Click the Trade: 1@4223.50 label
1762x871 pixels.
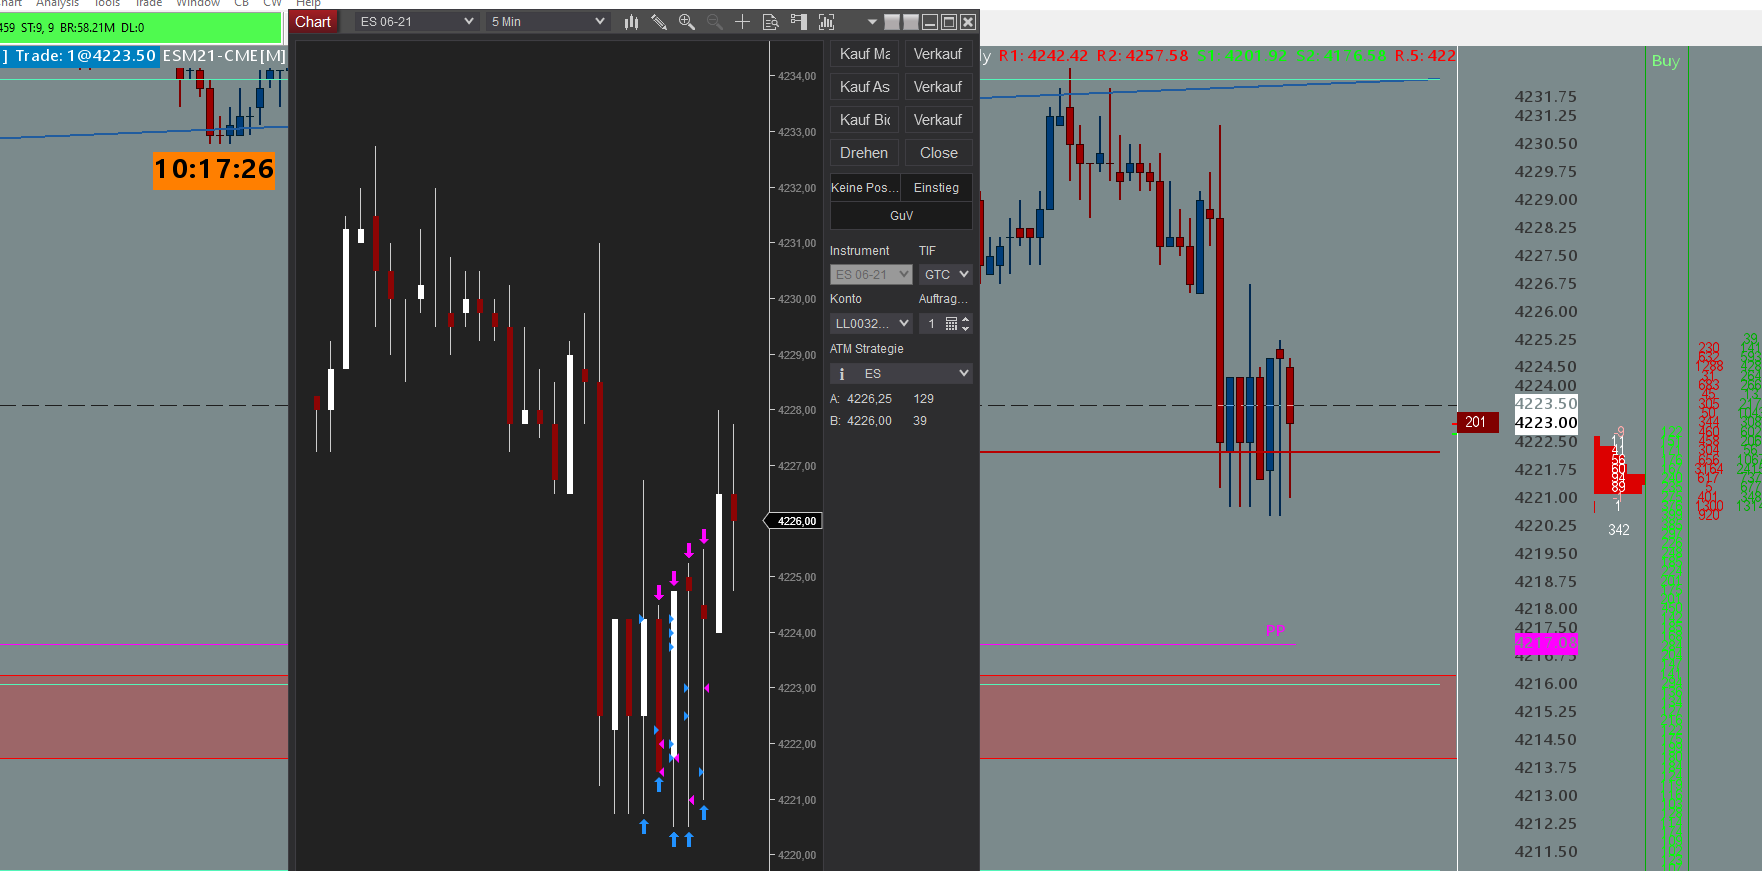[x=85, y=56]
